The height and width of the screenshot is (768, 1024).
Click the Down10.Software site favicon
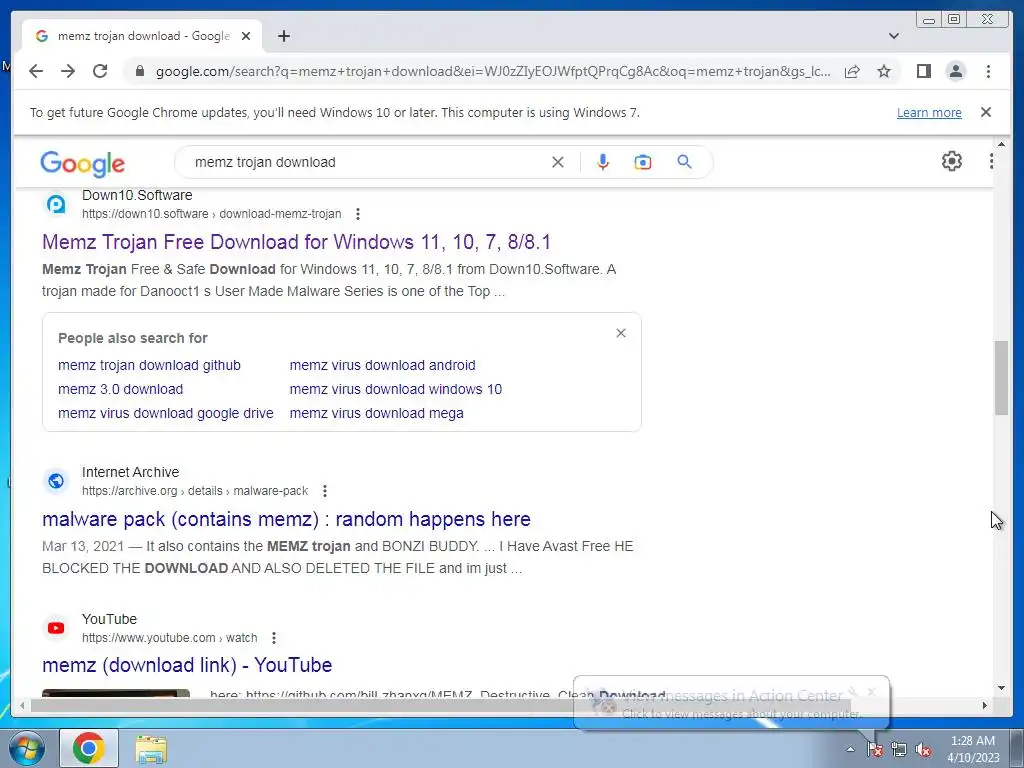[56, 204]
